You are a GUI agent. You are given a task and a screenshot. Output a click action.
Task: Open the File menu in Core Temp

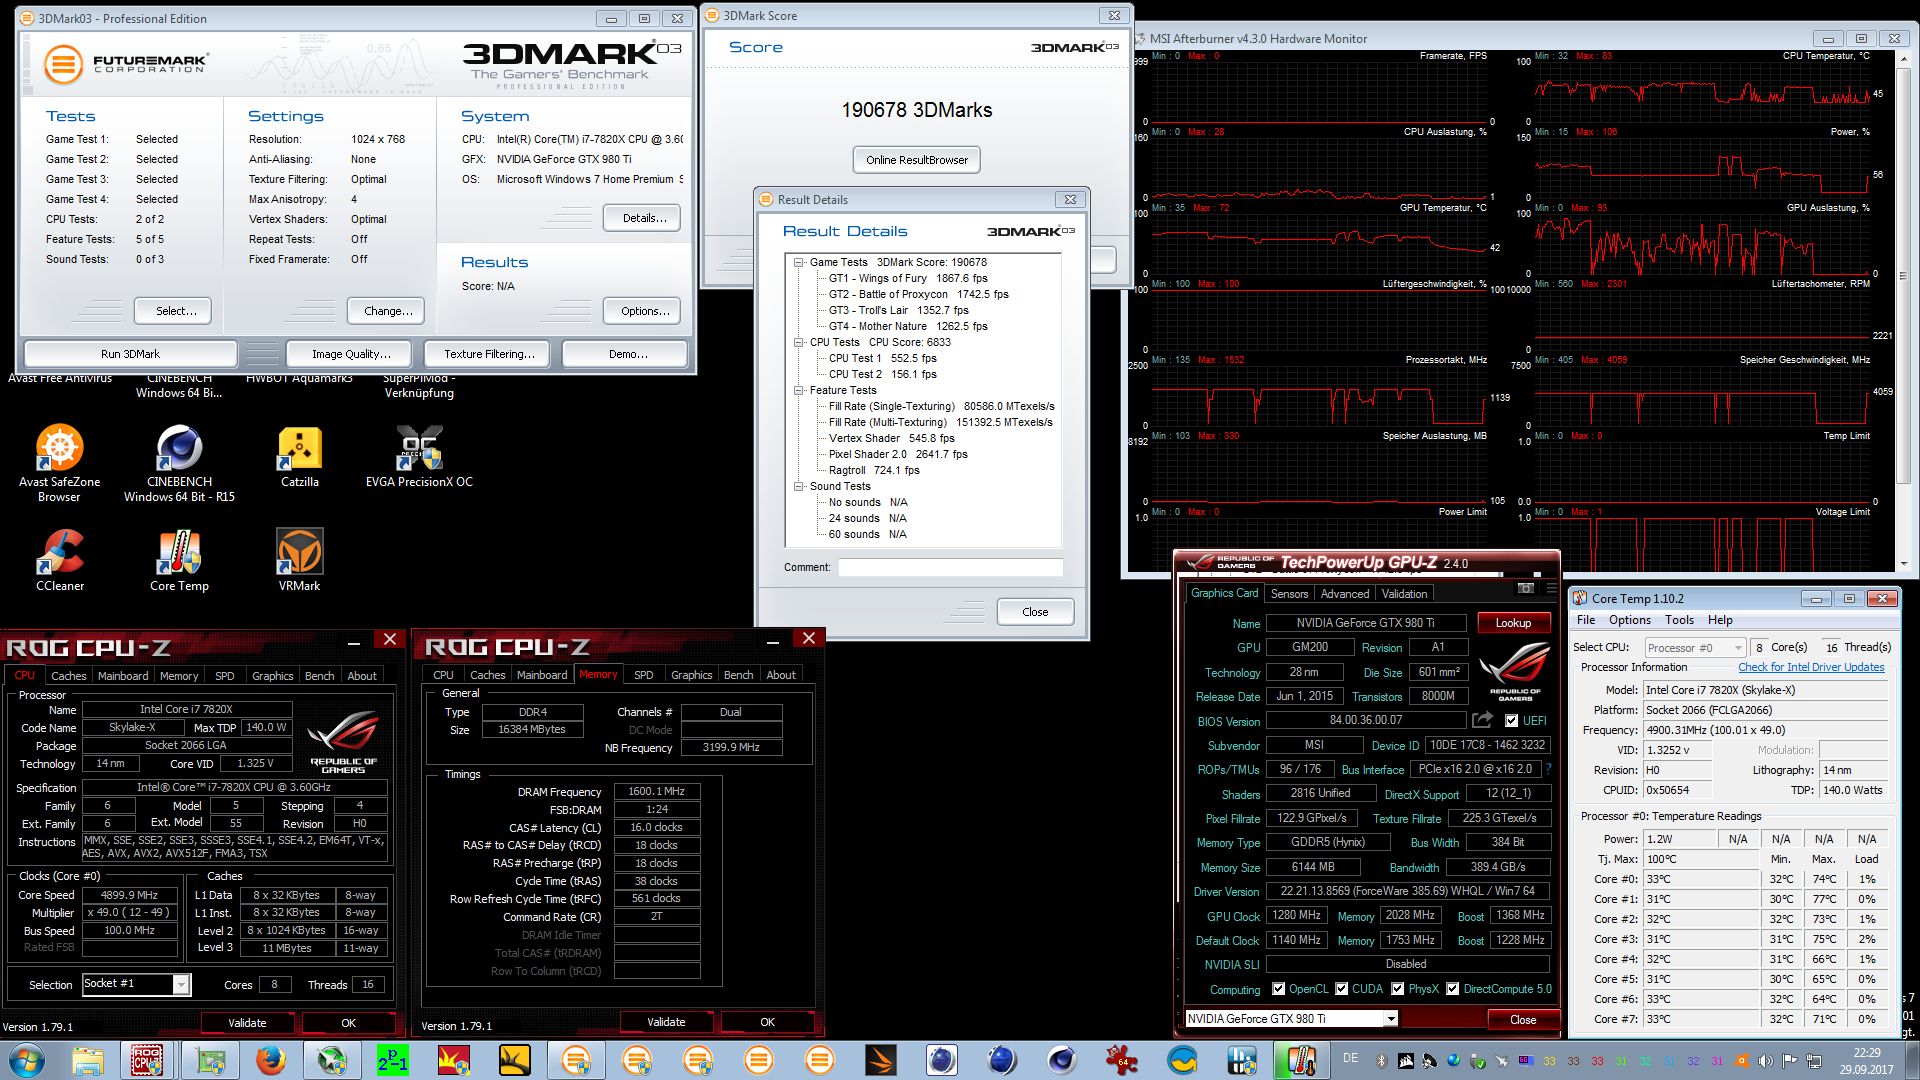point(1586,620)
